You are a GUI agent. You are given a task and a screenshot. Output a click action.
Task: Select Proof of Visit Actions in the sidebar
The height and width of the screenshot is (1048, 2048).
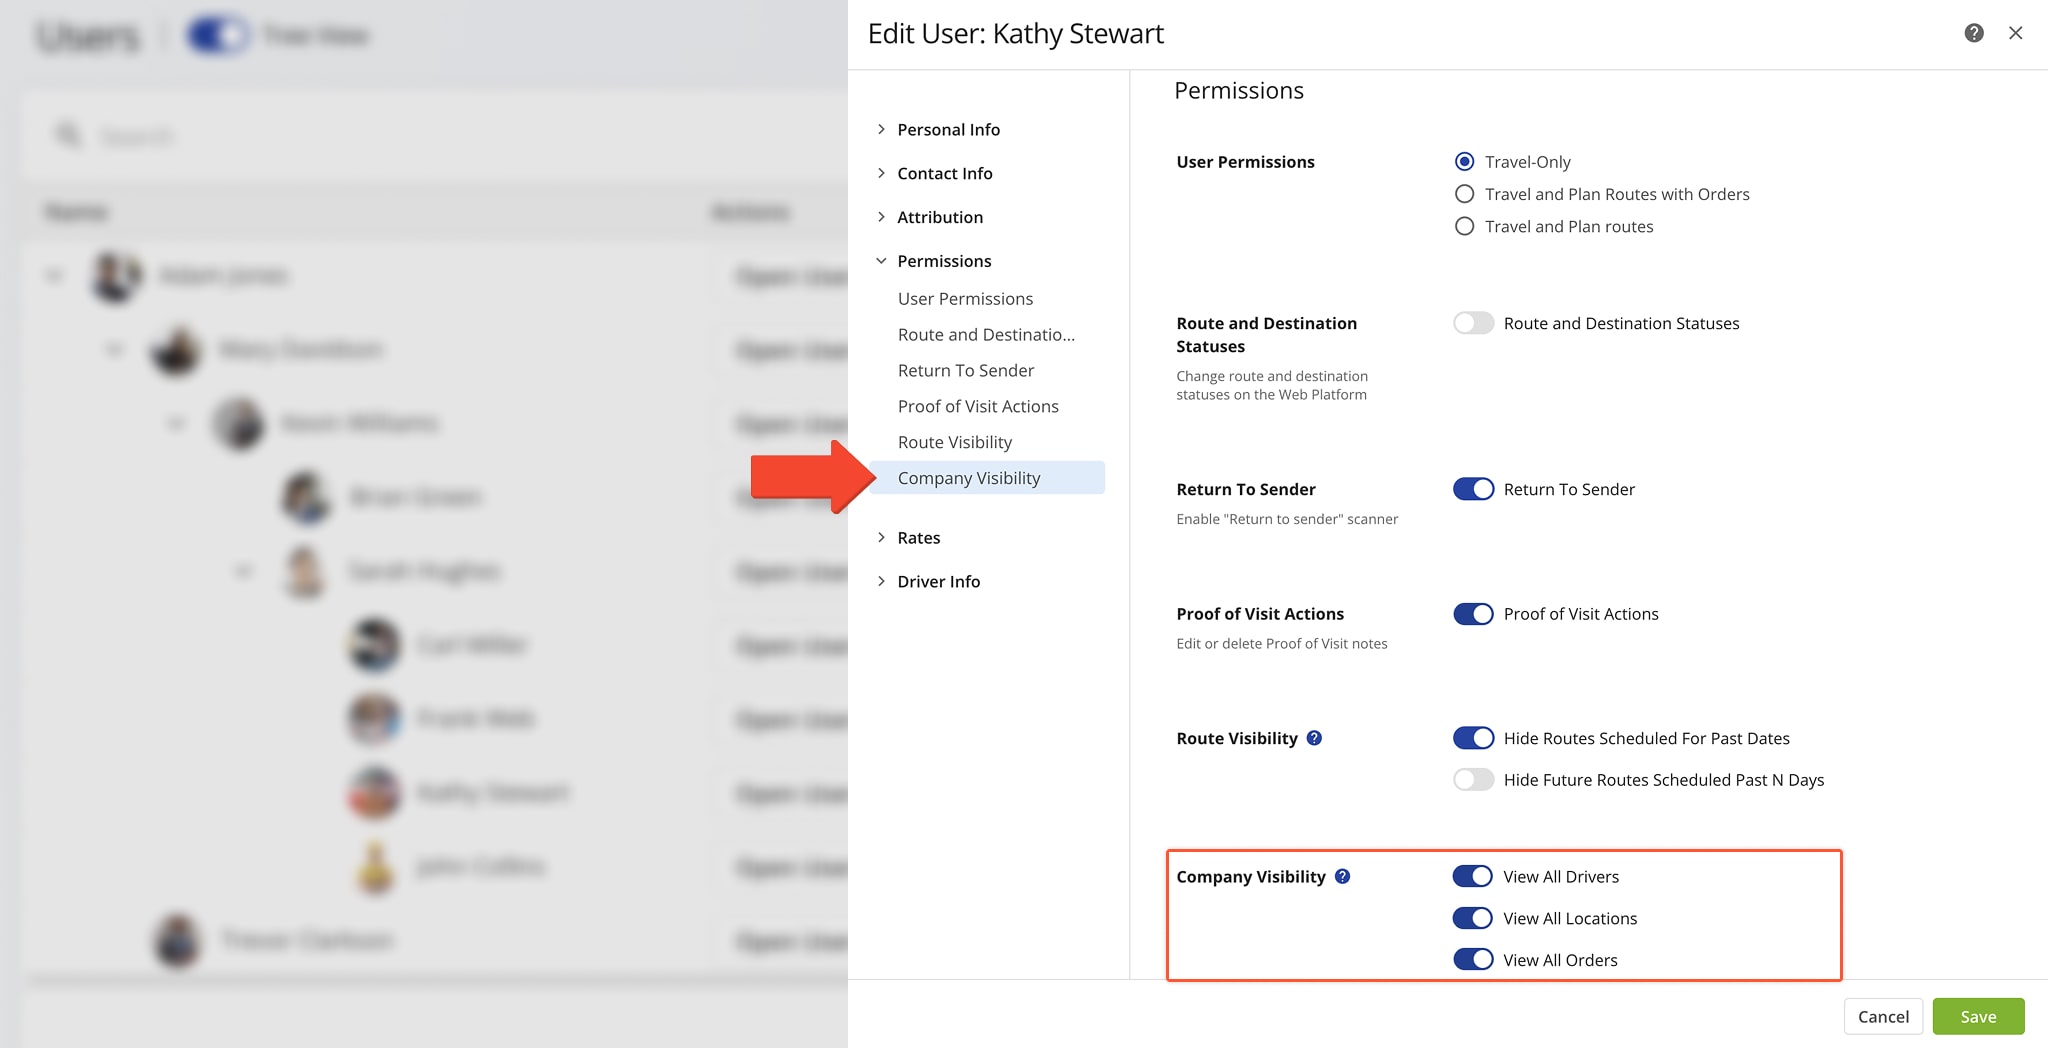(978, 406)
